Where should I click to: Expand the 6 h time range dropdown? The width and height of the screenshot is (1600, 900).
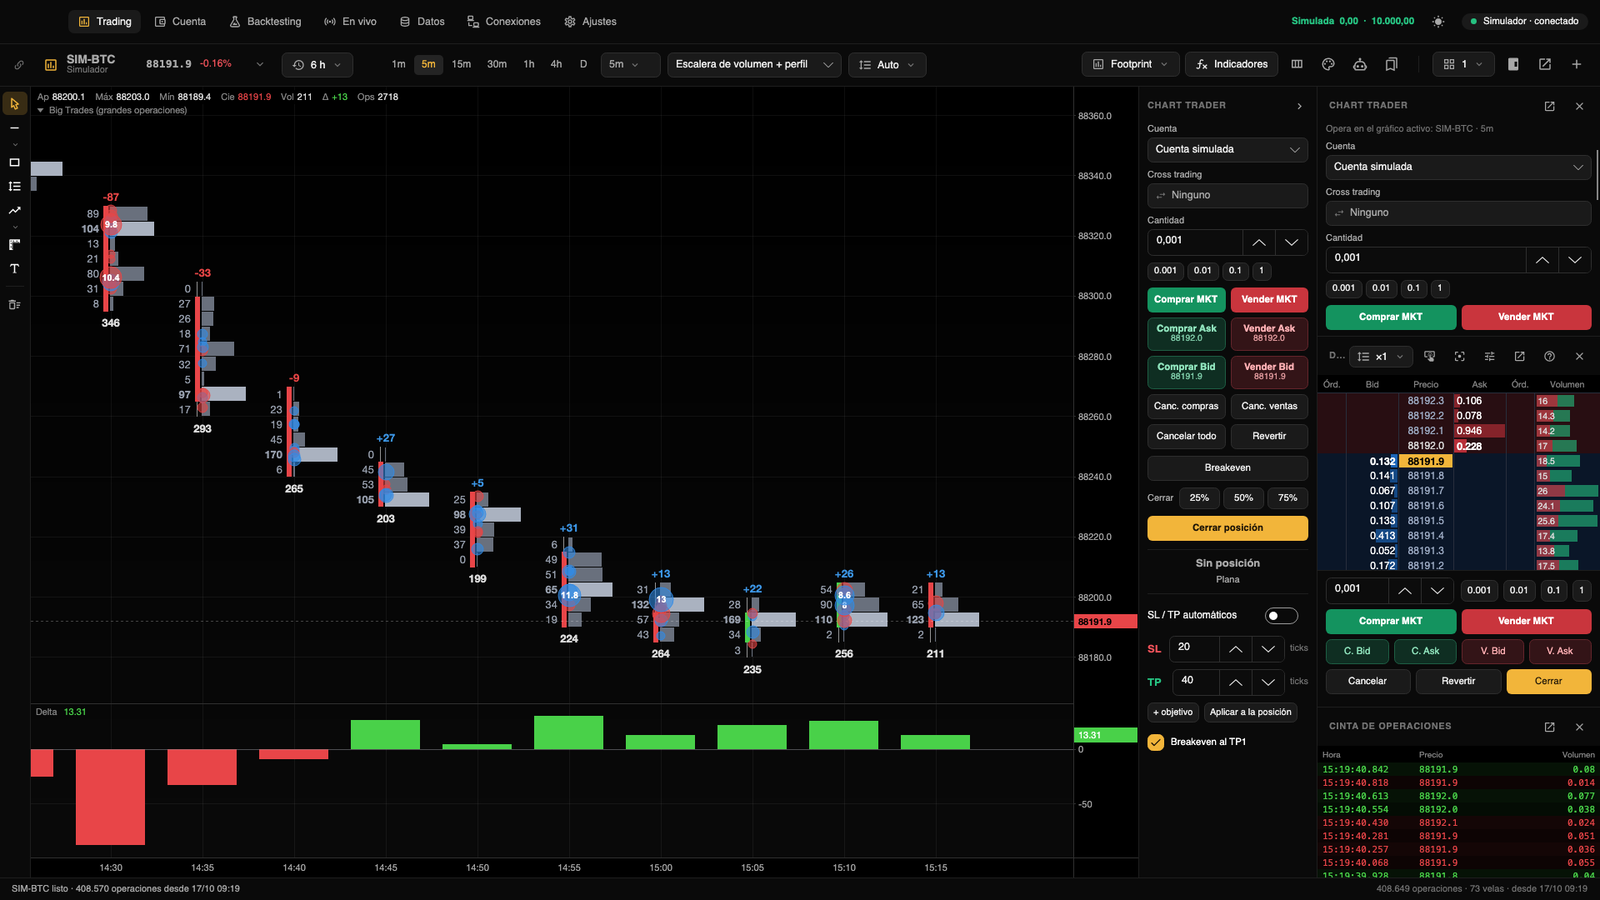click(317, 65)
